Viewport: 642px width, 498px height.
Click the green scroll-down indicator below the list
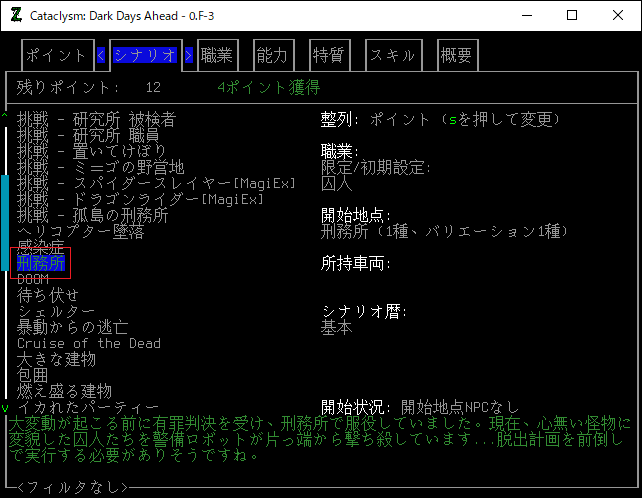(5, 408)
